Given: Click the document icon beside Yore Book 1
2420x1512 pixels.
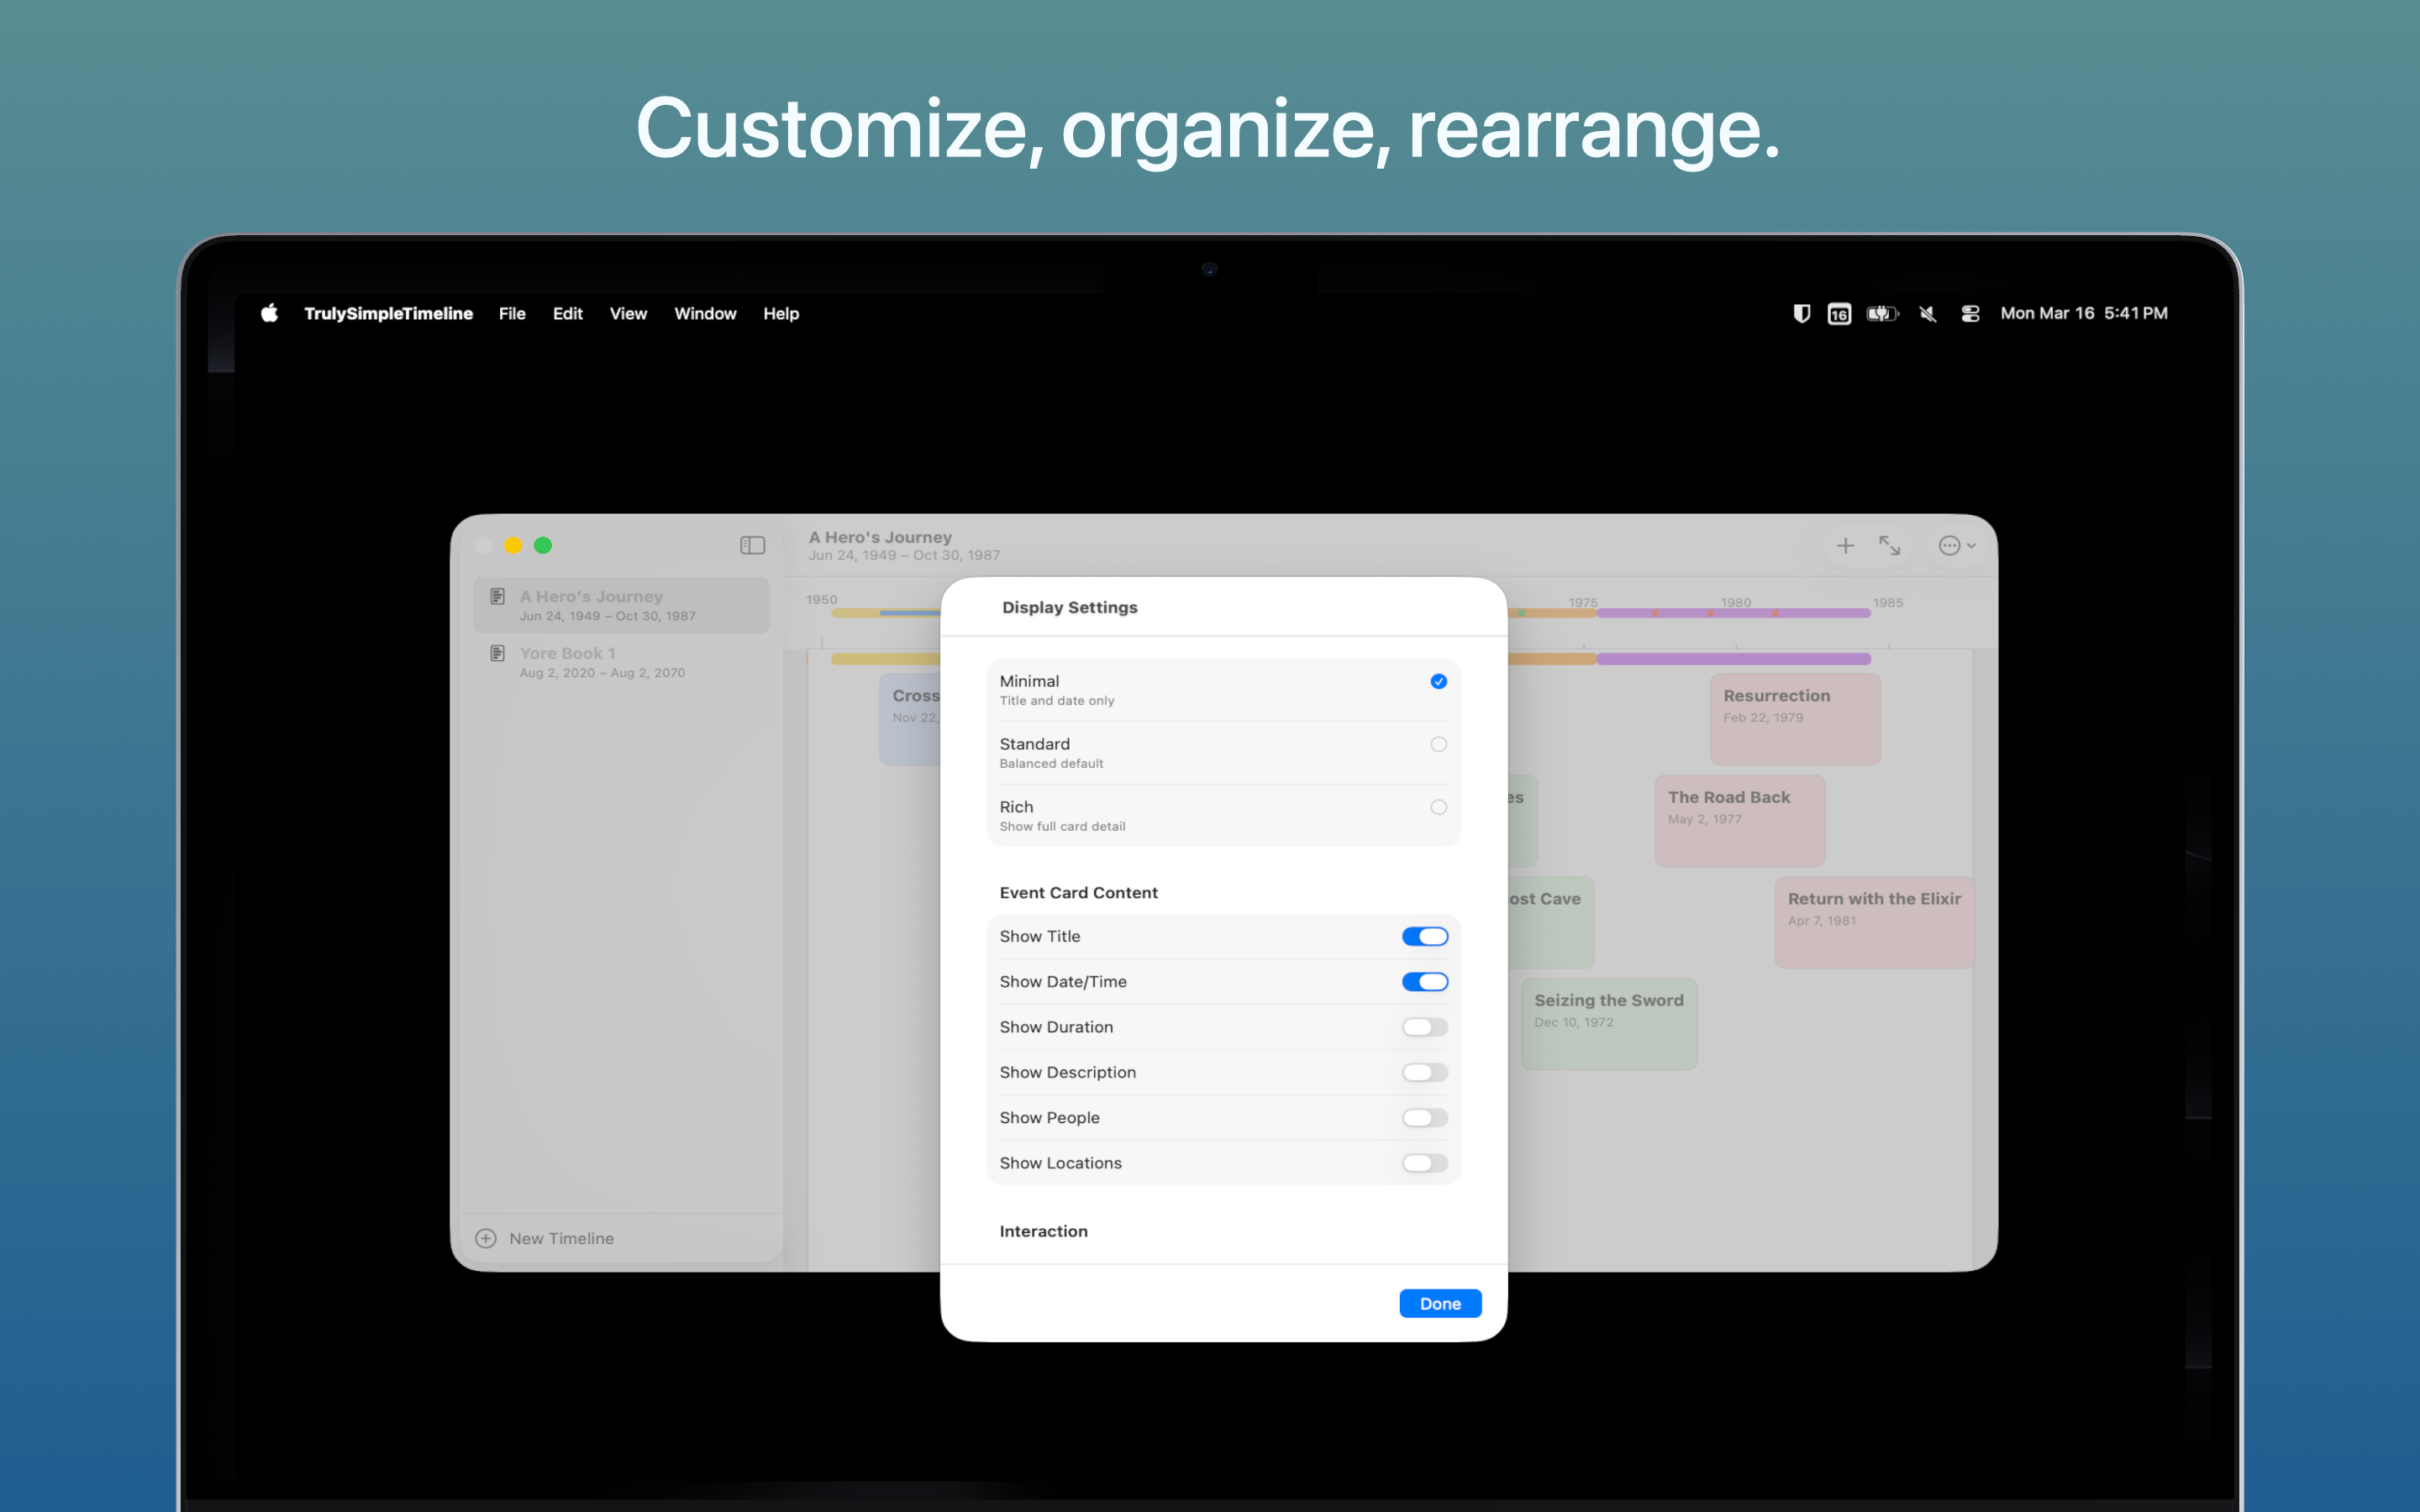Looking at the screenshot, I should point(497,652).
